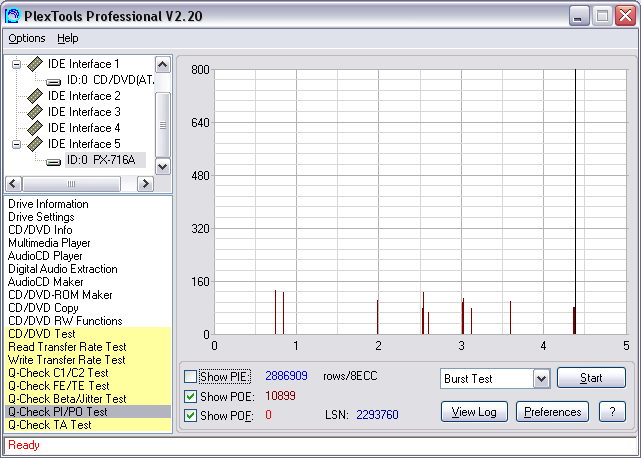
Task: Select IDE Interface 3 tree row
Action: (84, 112)
